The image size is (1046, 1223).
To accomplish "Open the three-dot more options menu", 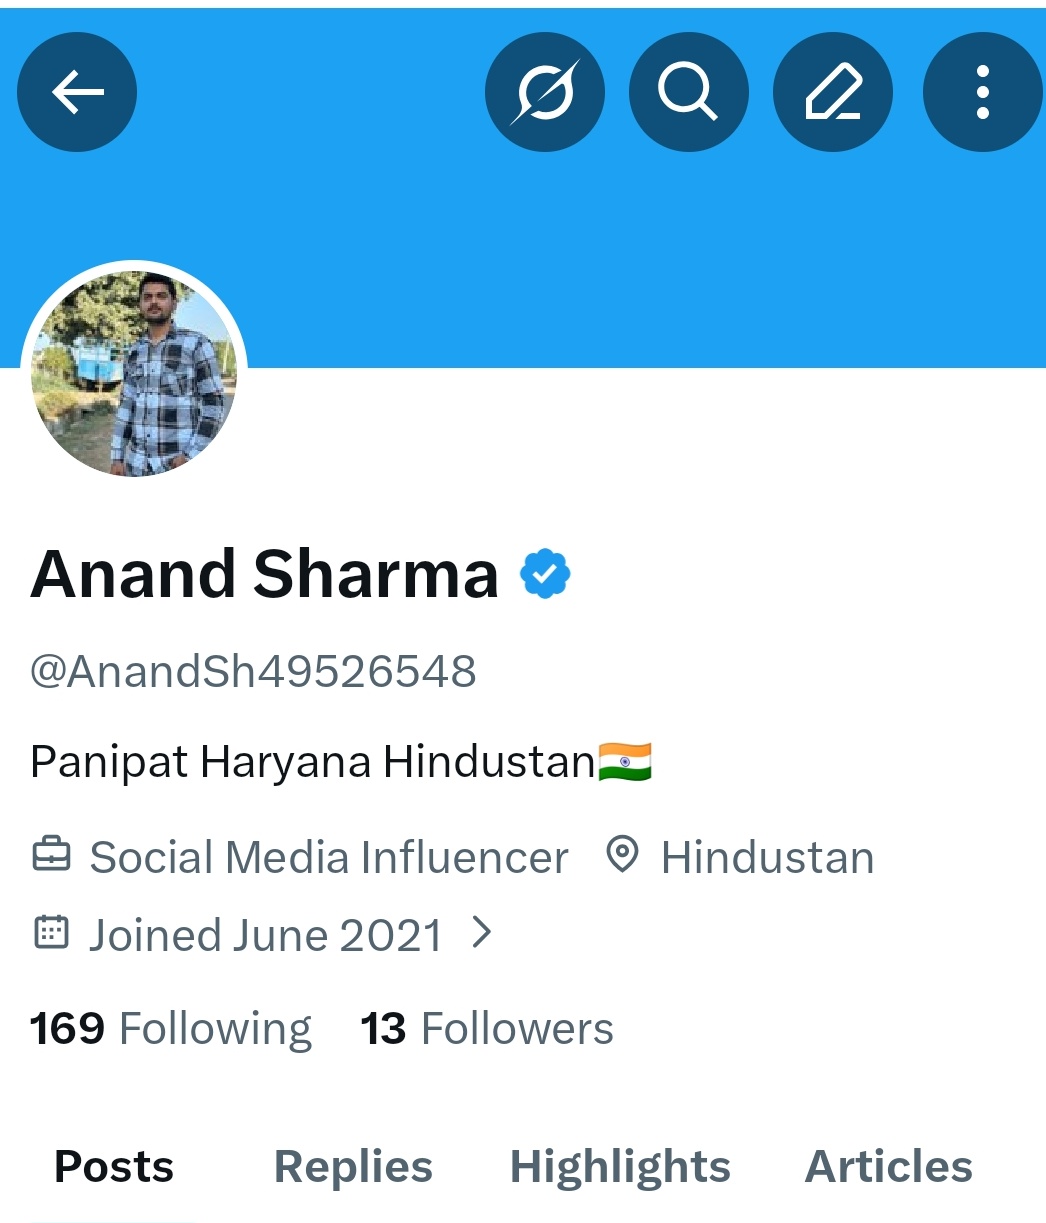I will (x=983, y=93).
